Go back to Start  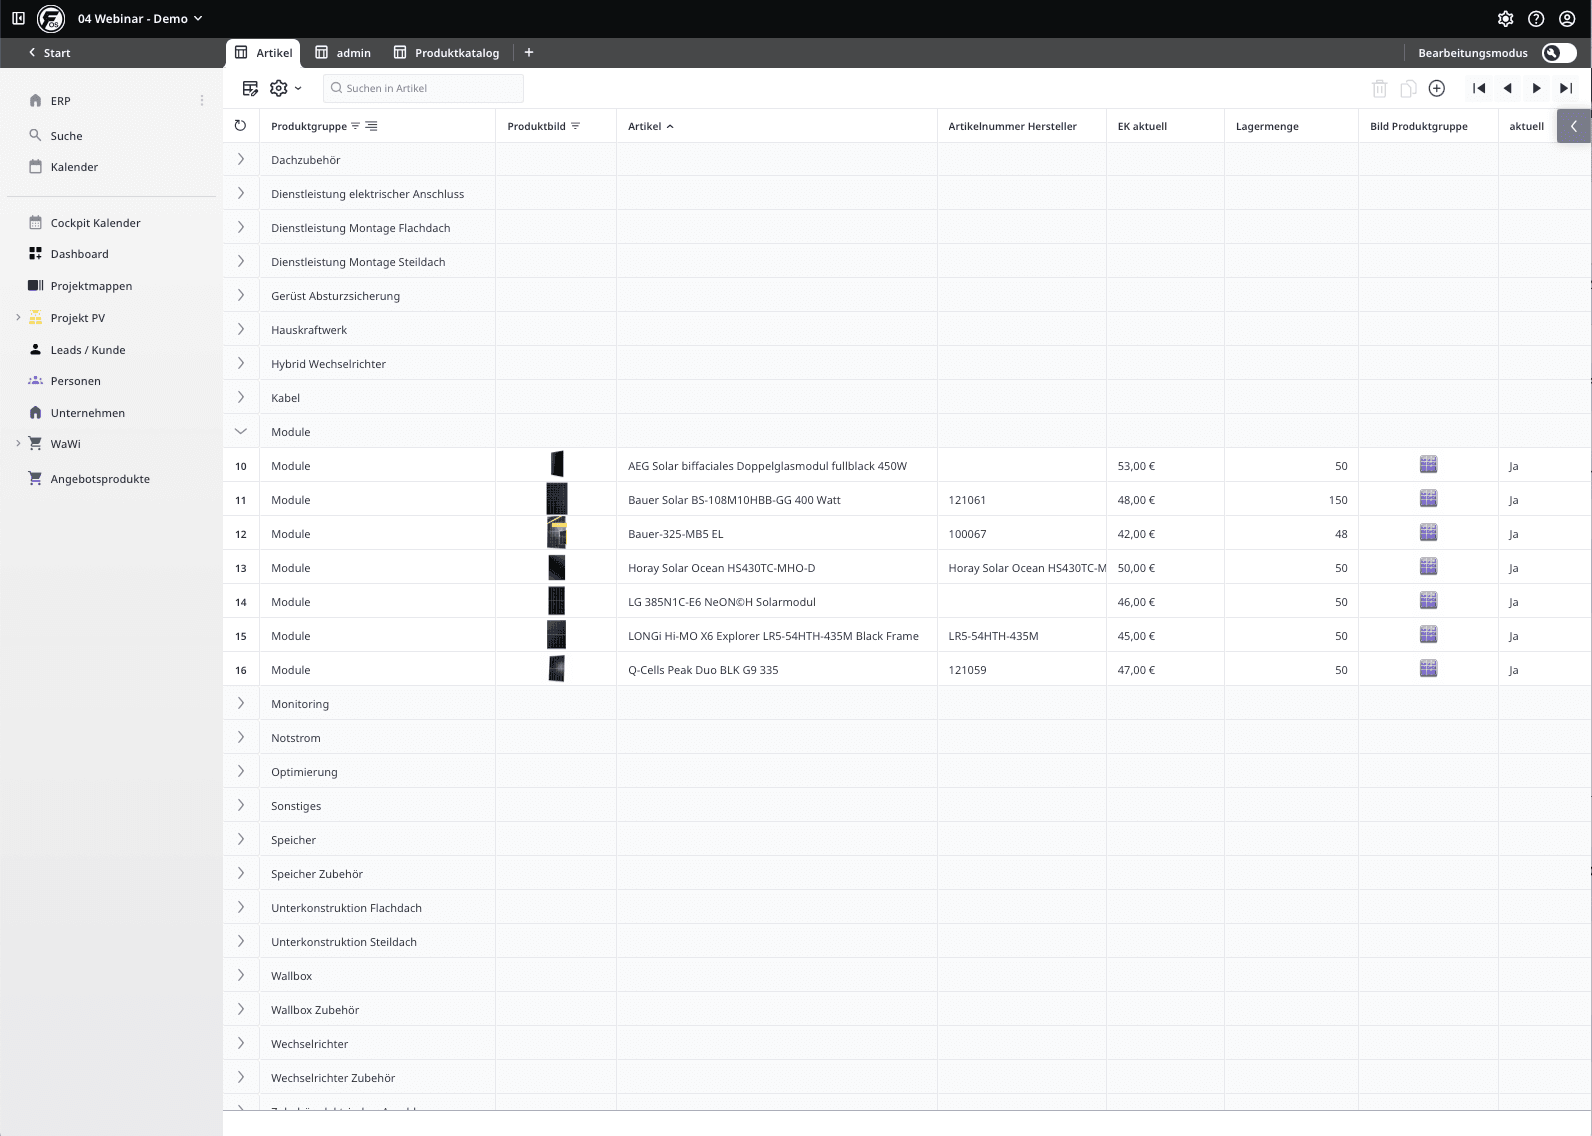[x=49, y=53]
